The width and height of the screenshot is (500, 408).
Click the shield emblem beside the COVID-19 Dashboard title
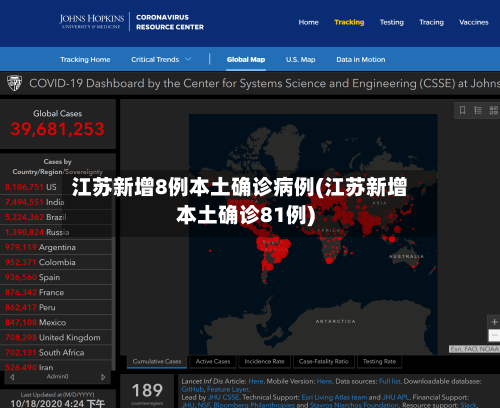[14, 83]
